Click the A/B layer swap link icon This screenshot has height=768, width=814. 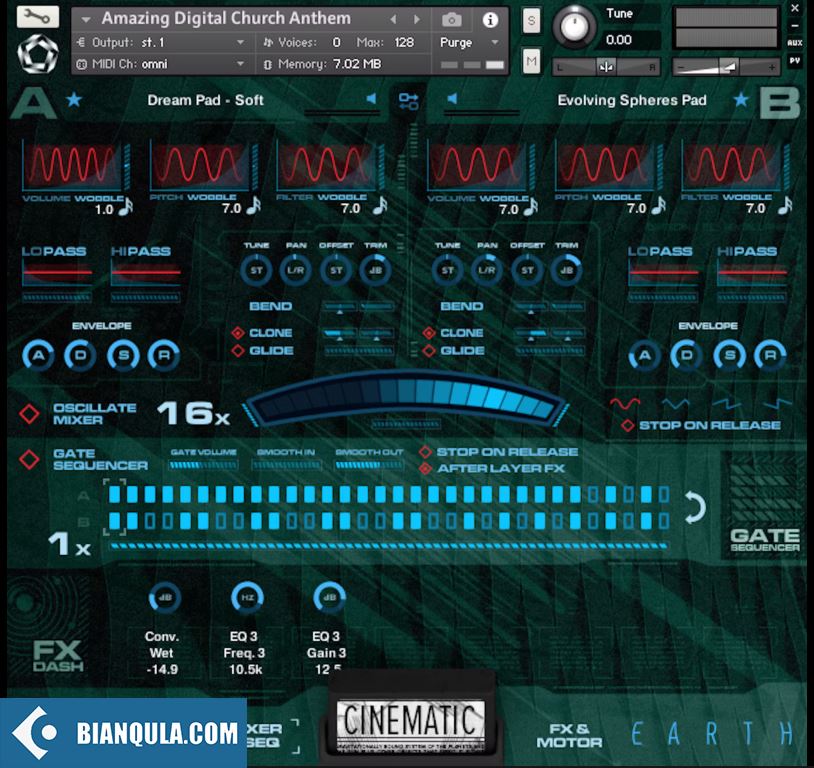(409, 101)
